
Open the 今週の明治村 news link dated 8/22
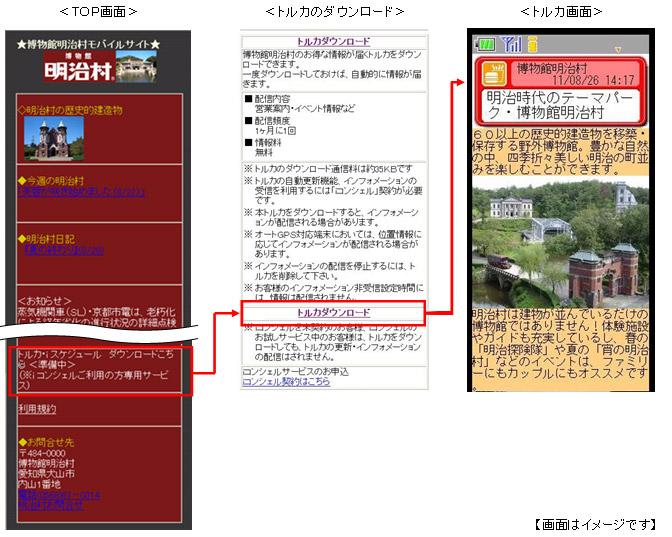tap(81, 192)
